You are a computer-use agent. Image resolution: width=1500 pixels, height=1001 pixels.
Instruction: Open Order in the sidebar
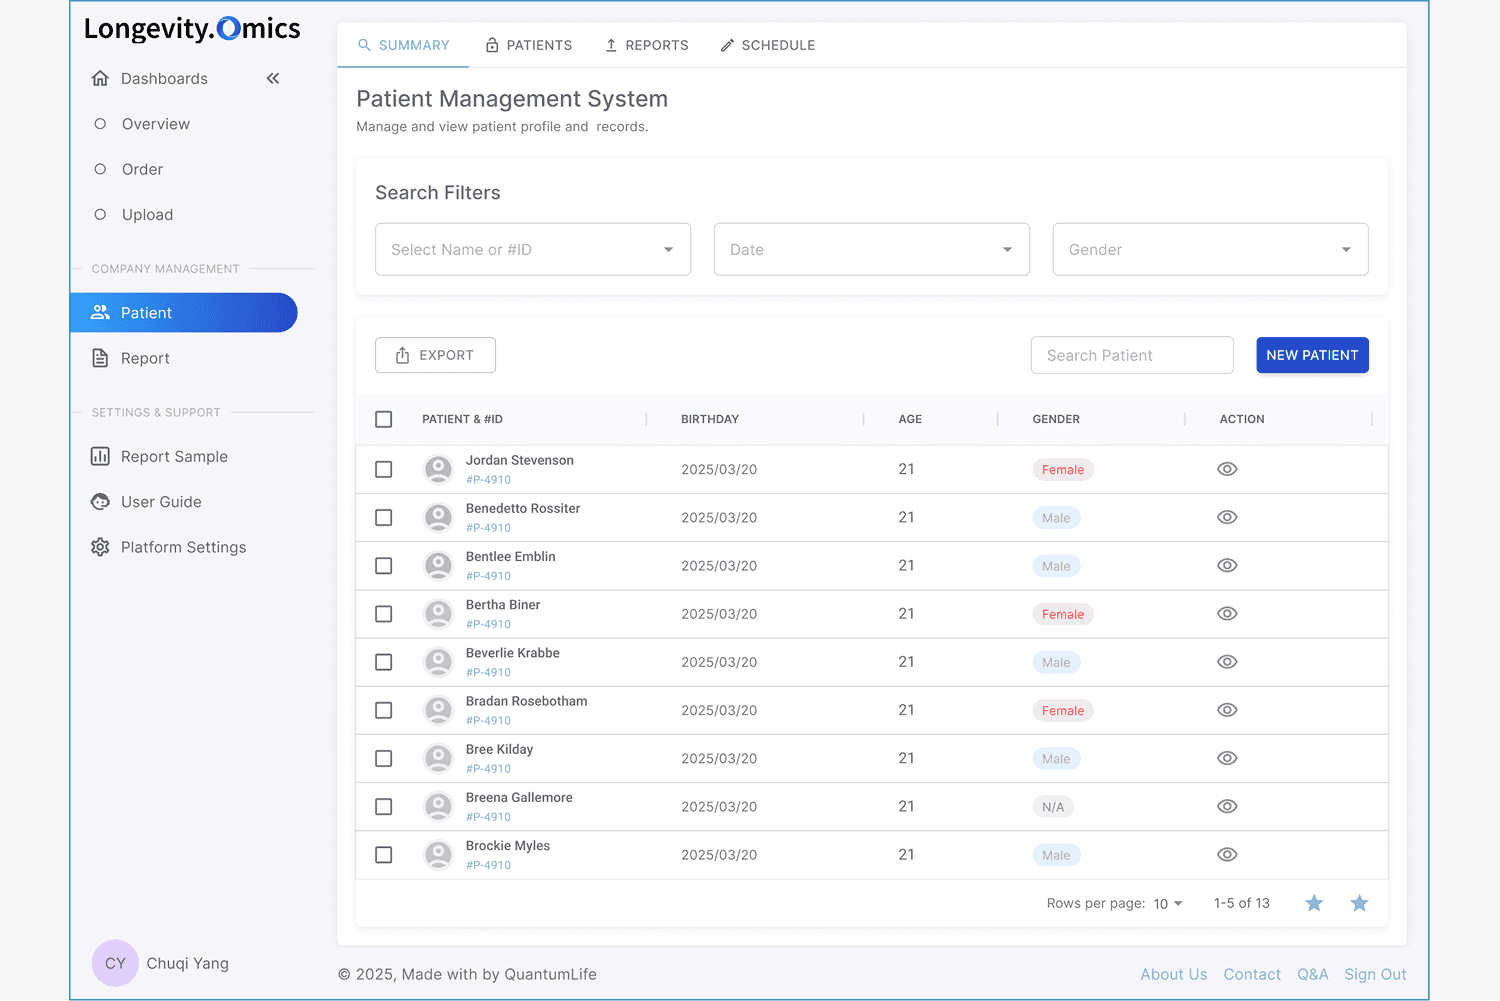142,169
